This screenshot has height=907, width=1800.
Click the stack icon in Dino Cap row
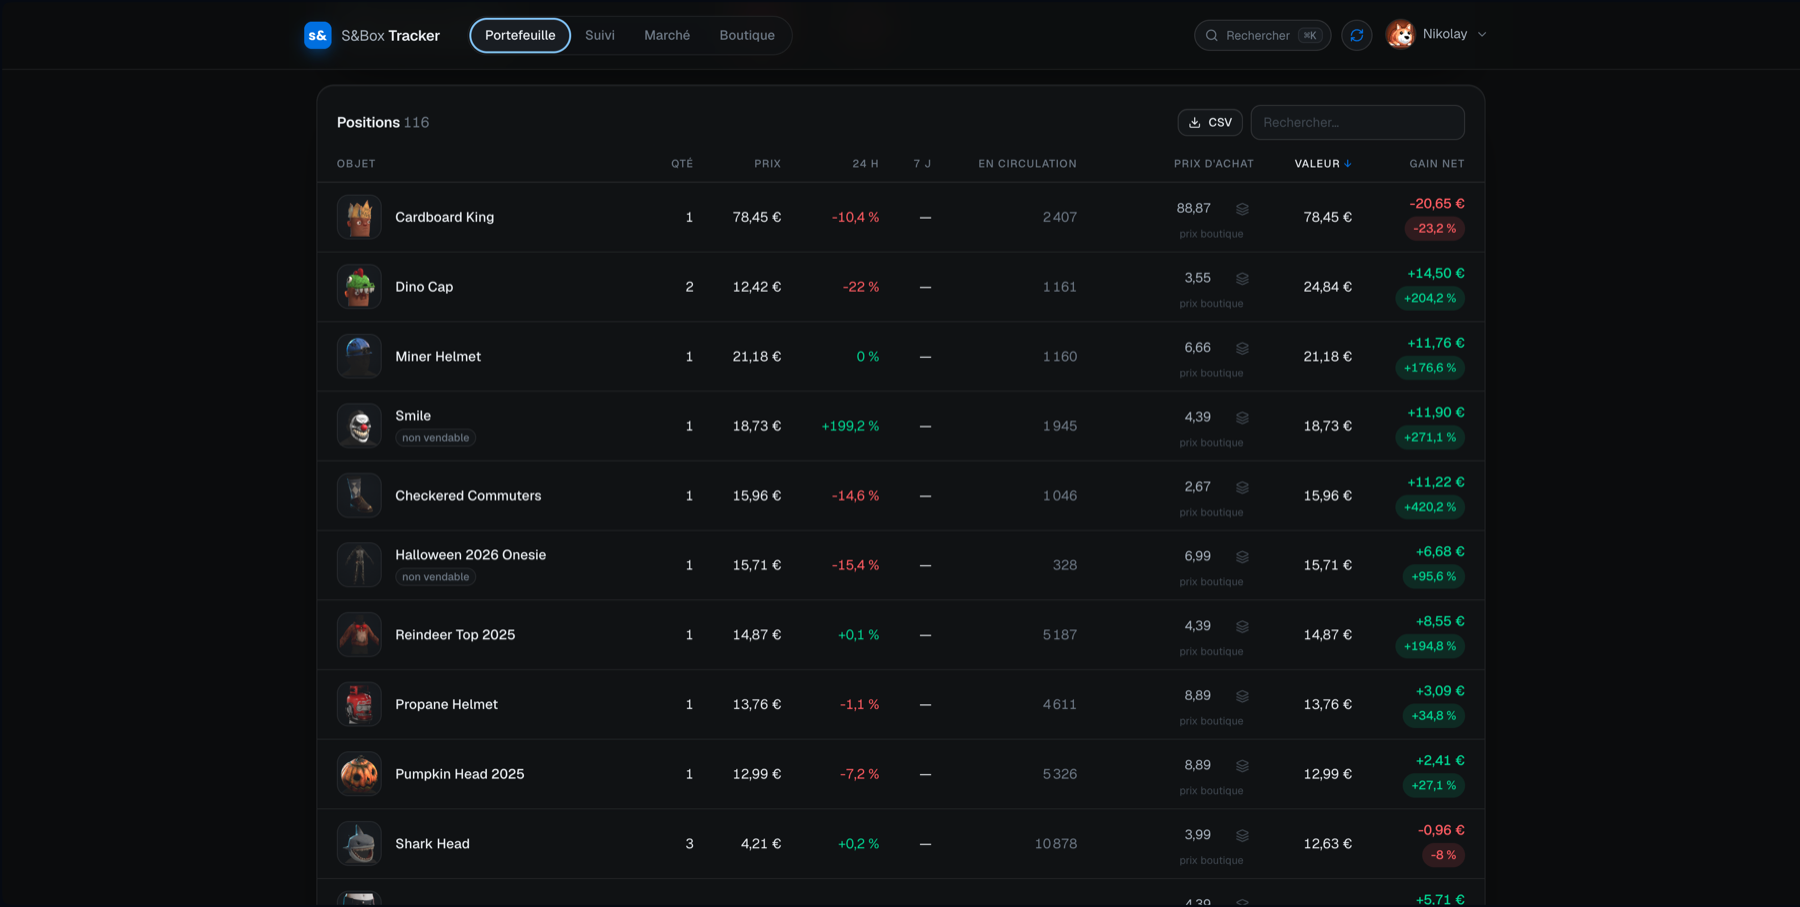(1242, 279)
